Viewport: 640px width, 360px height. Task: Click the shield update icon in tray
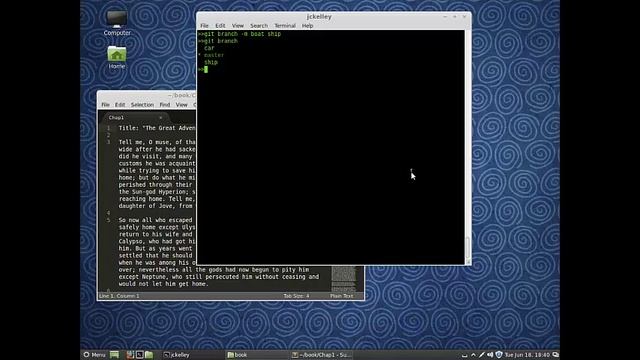(499, 355)
